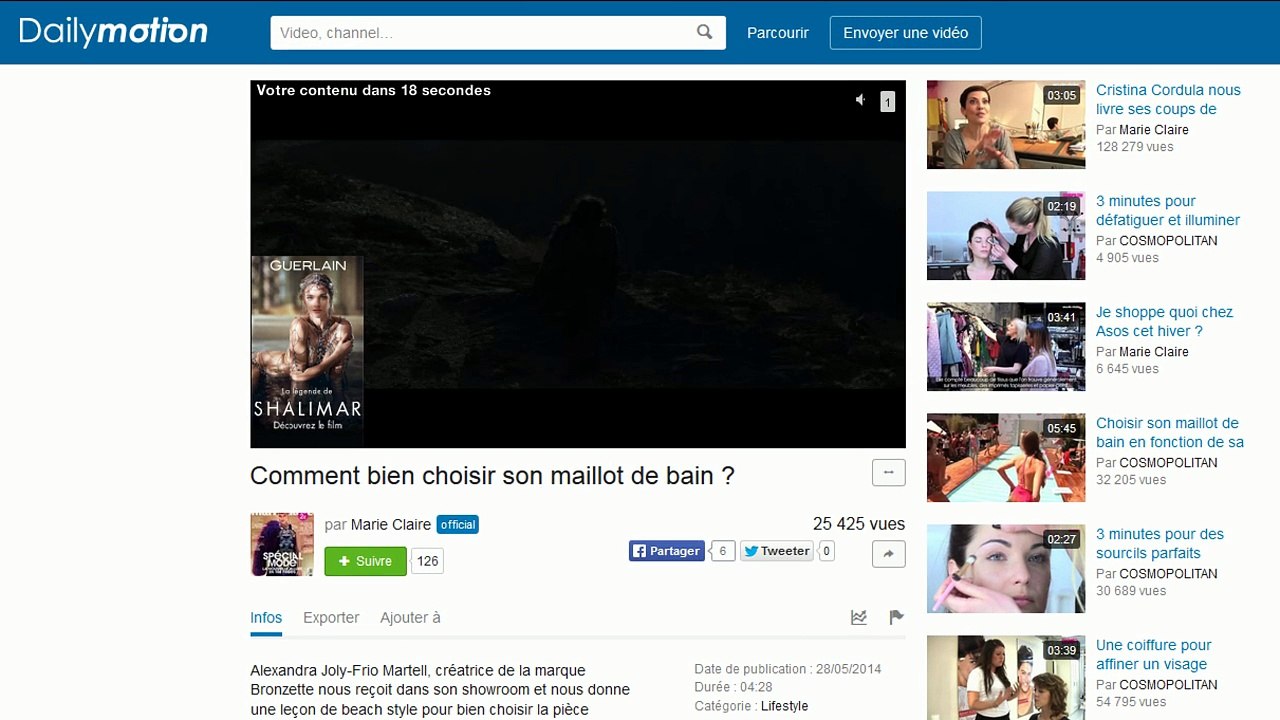The image size is (1280, 720).
Task: View video statistics chart icon
Action: coord(859,617)
